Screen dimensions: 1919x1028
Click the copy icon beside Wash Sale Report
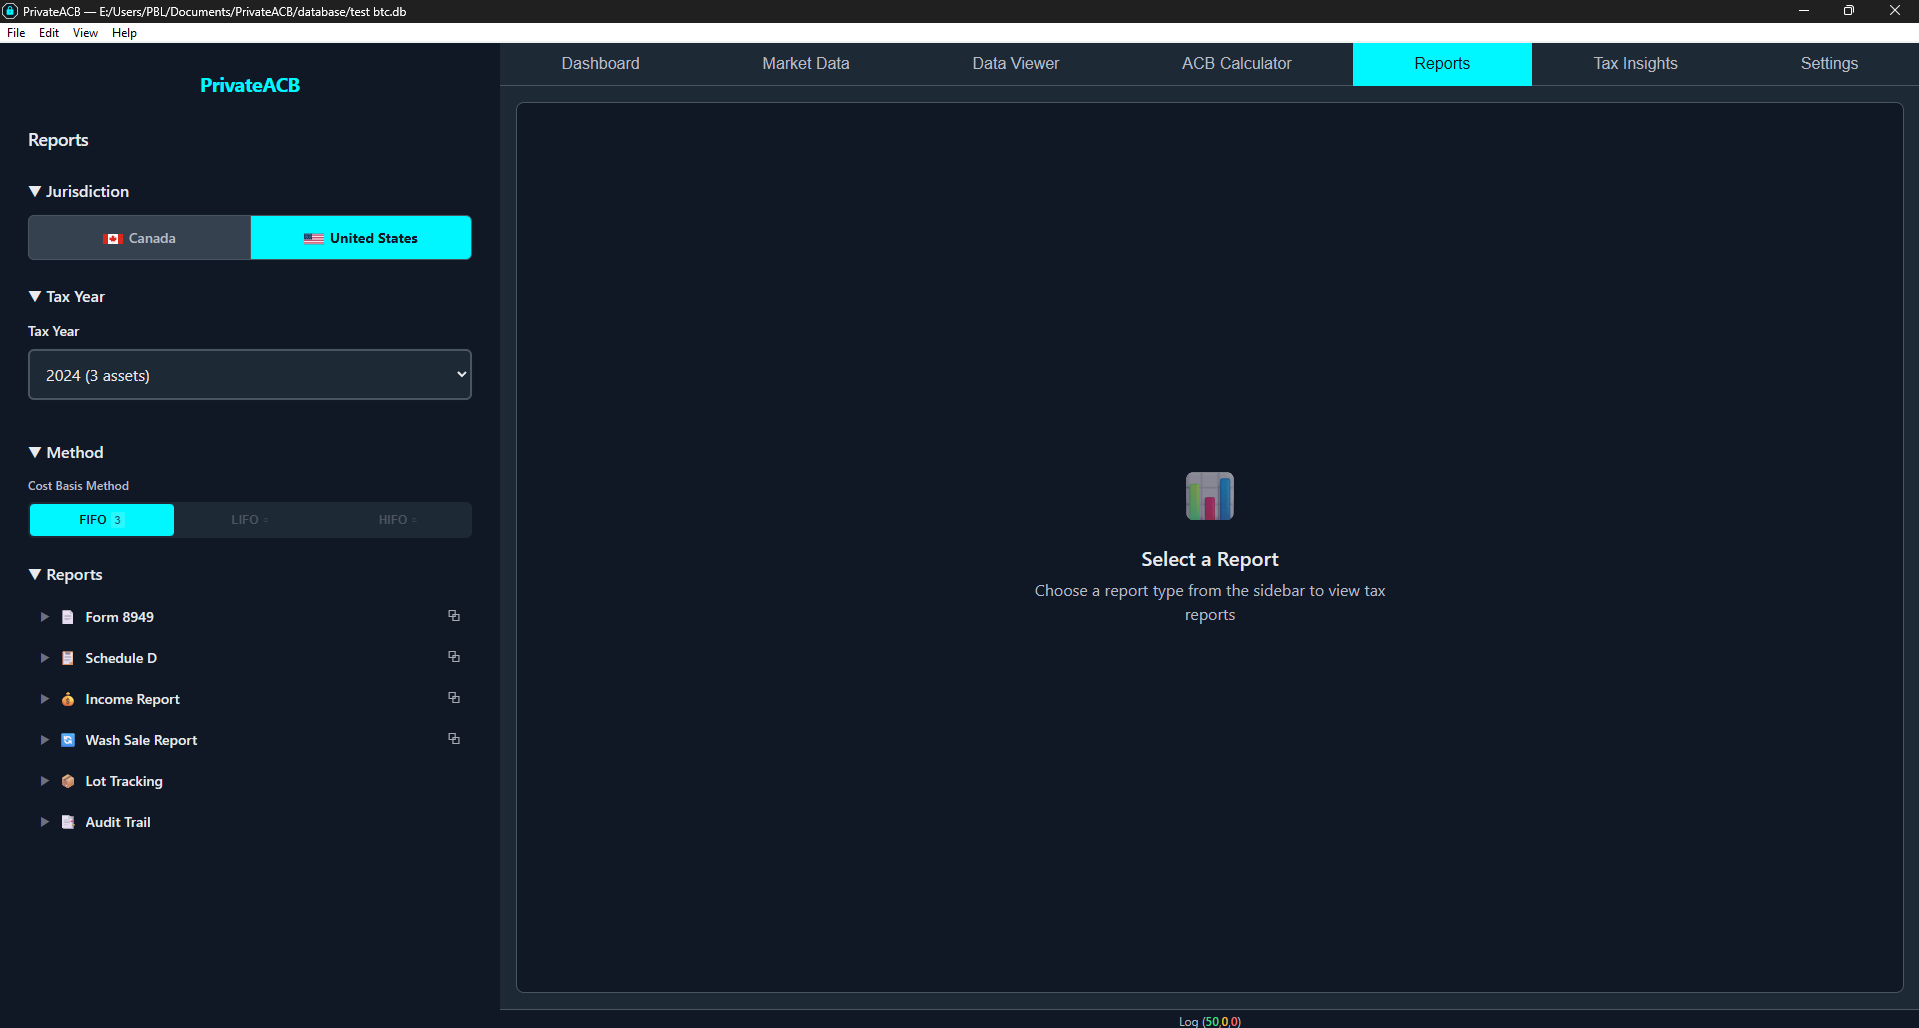[454, 739]
